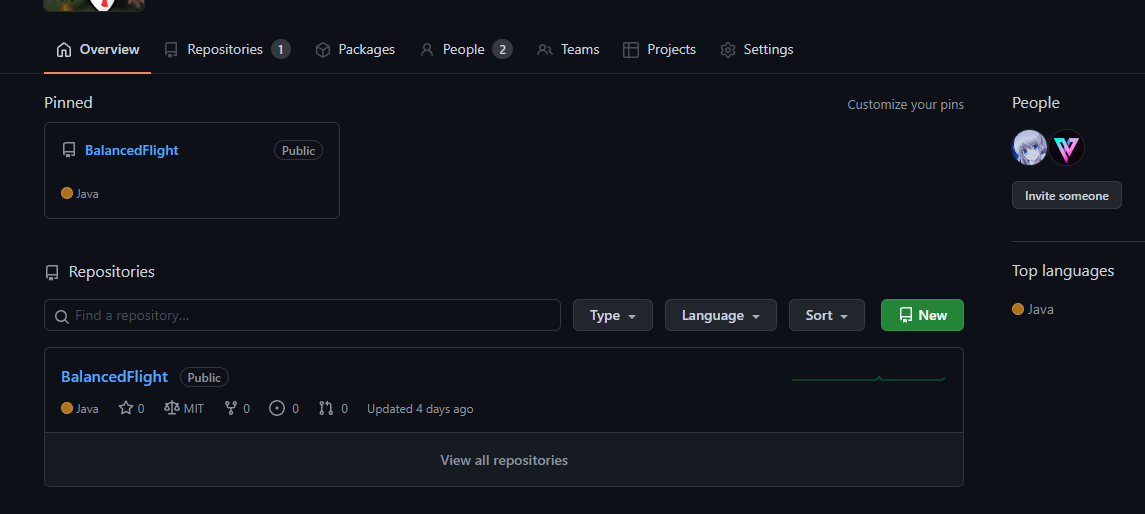Create a New repository

(922, 315)
